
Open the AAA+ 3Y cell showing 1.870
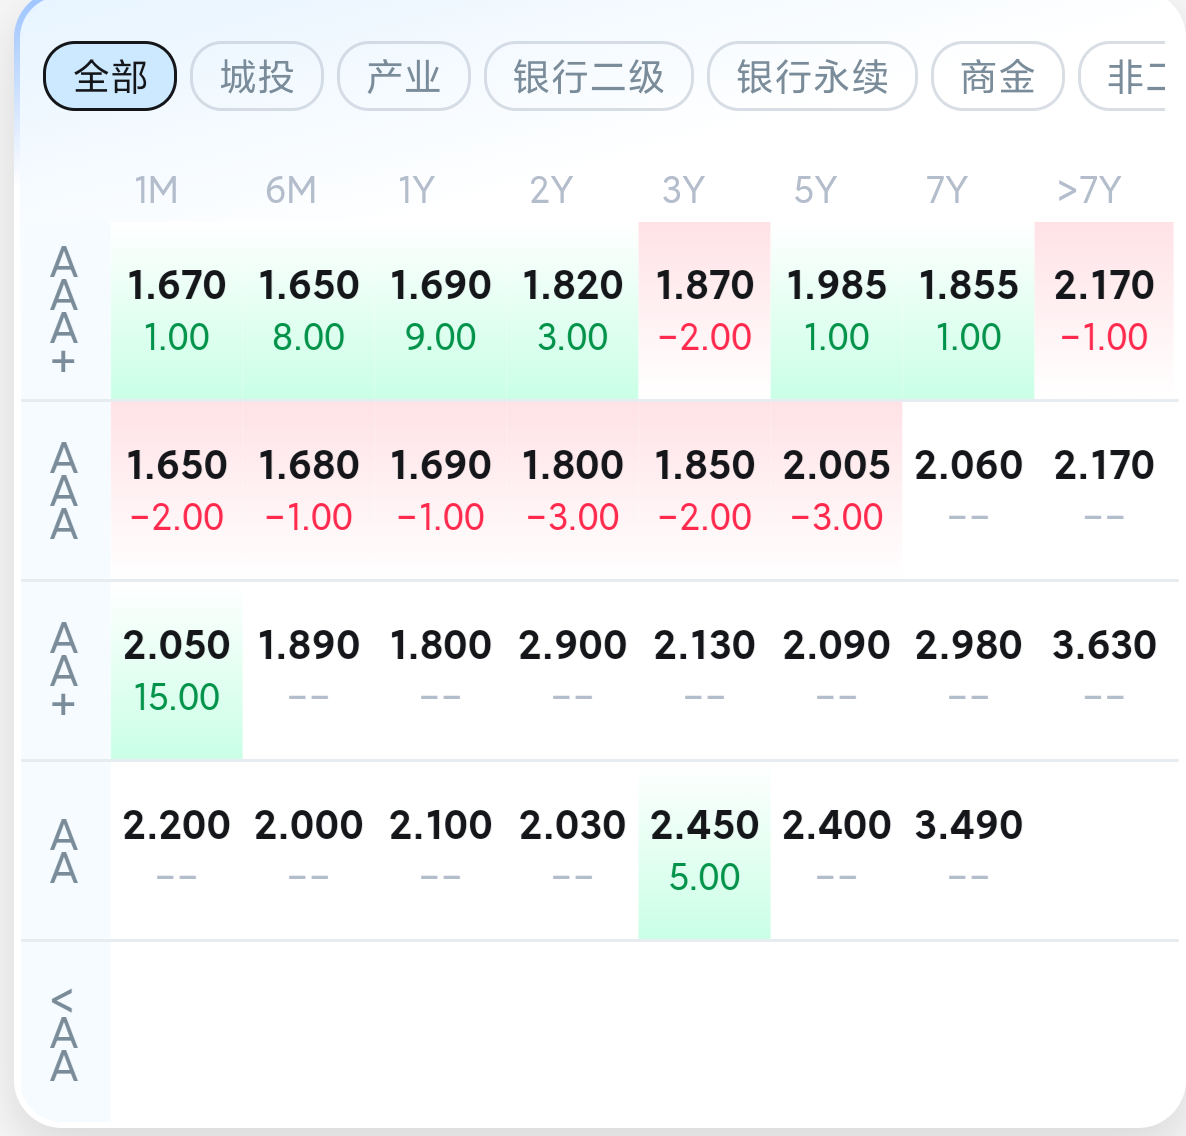coord(704,310)
